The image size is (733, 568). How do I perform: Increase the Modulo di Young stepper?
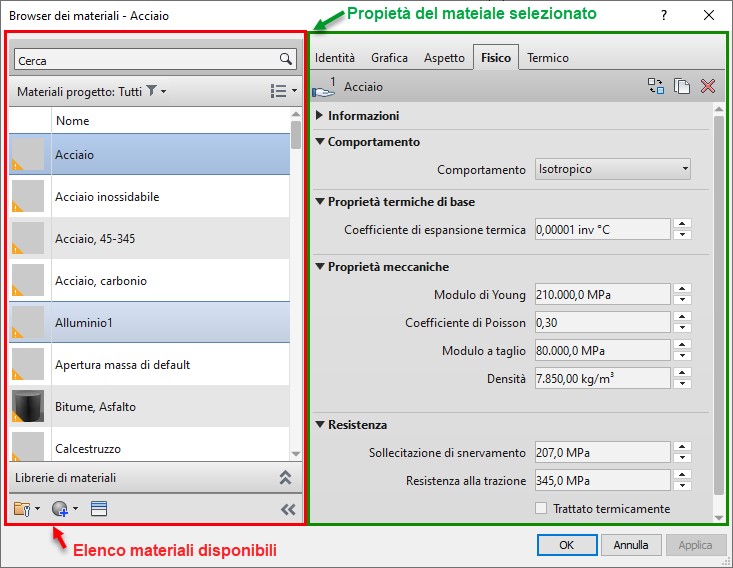pos(683,289)
